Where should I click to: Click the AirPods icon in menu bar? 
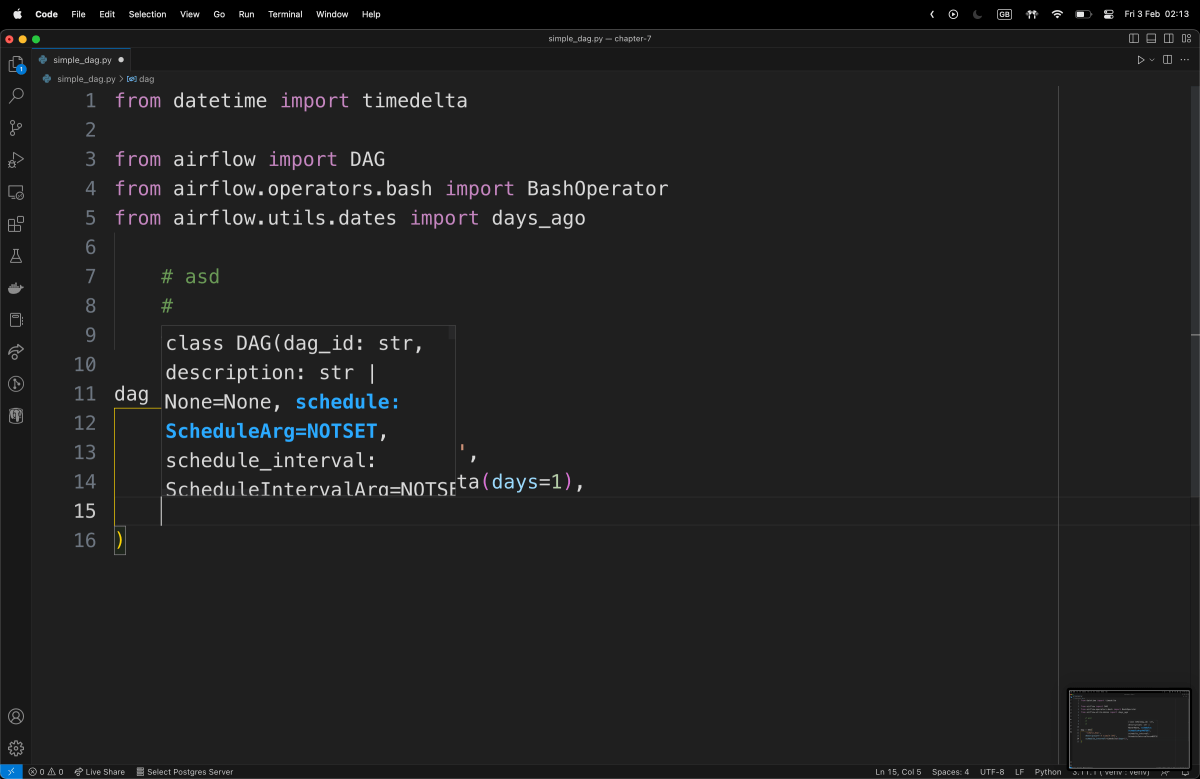tap(1032, 14)
